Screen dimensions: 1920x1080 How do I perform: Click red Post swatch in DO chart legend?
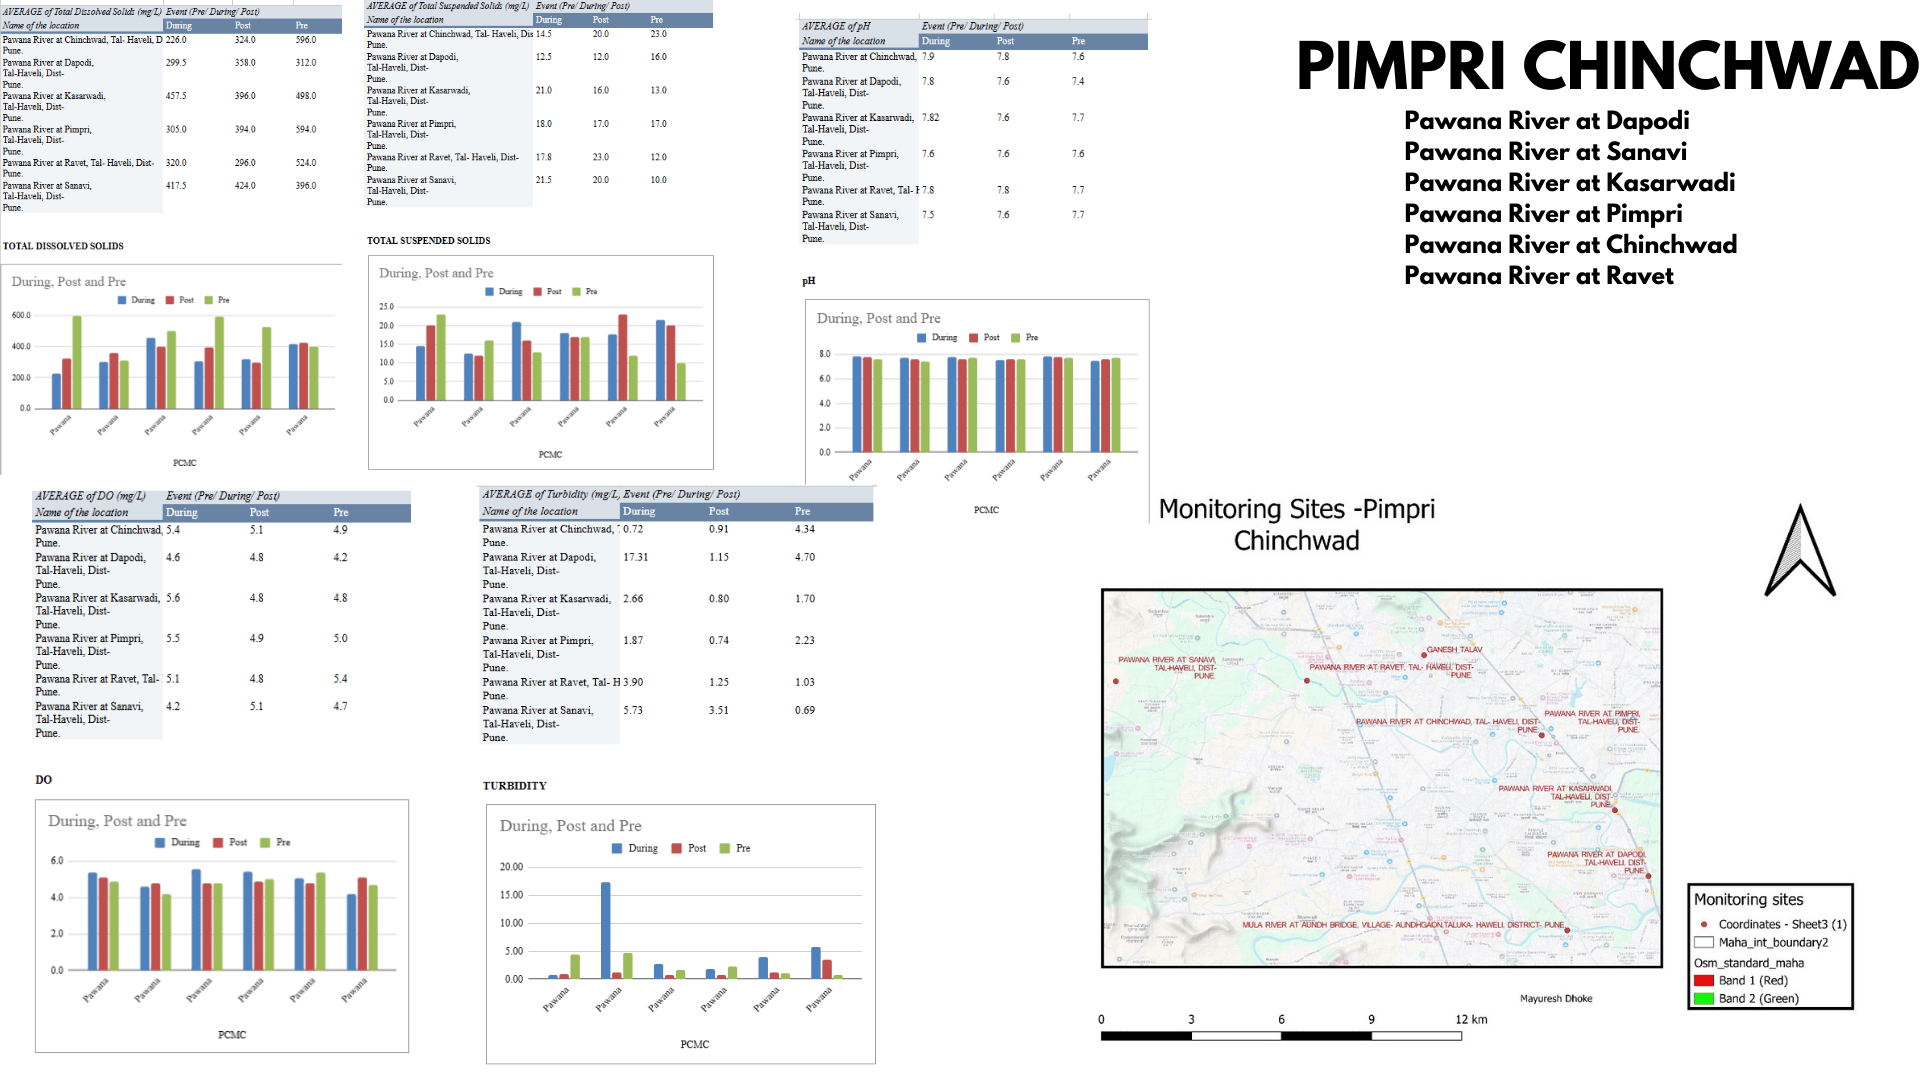218,842
